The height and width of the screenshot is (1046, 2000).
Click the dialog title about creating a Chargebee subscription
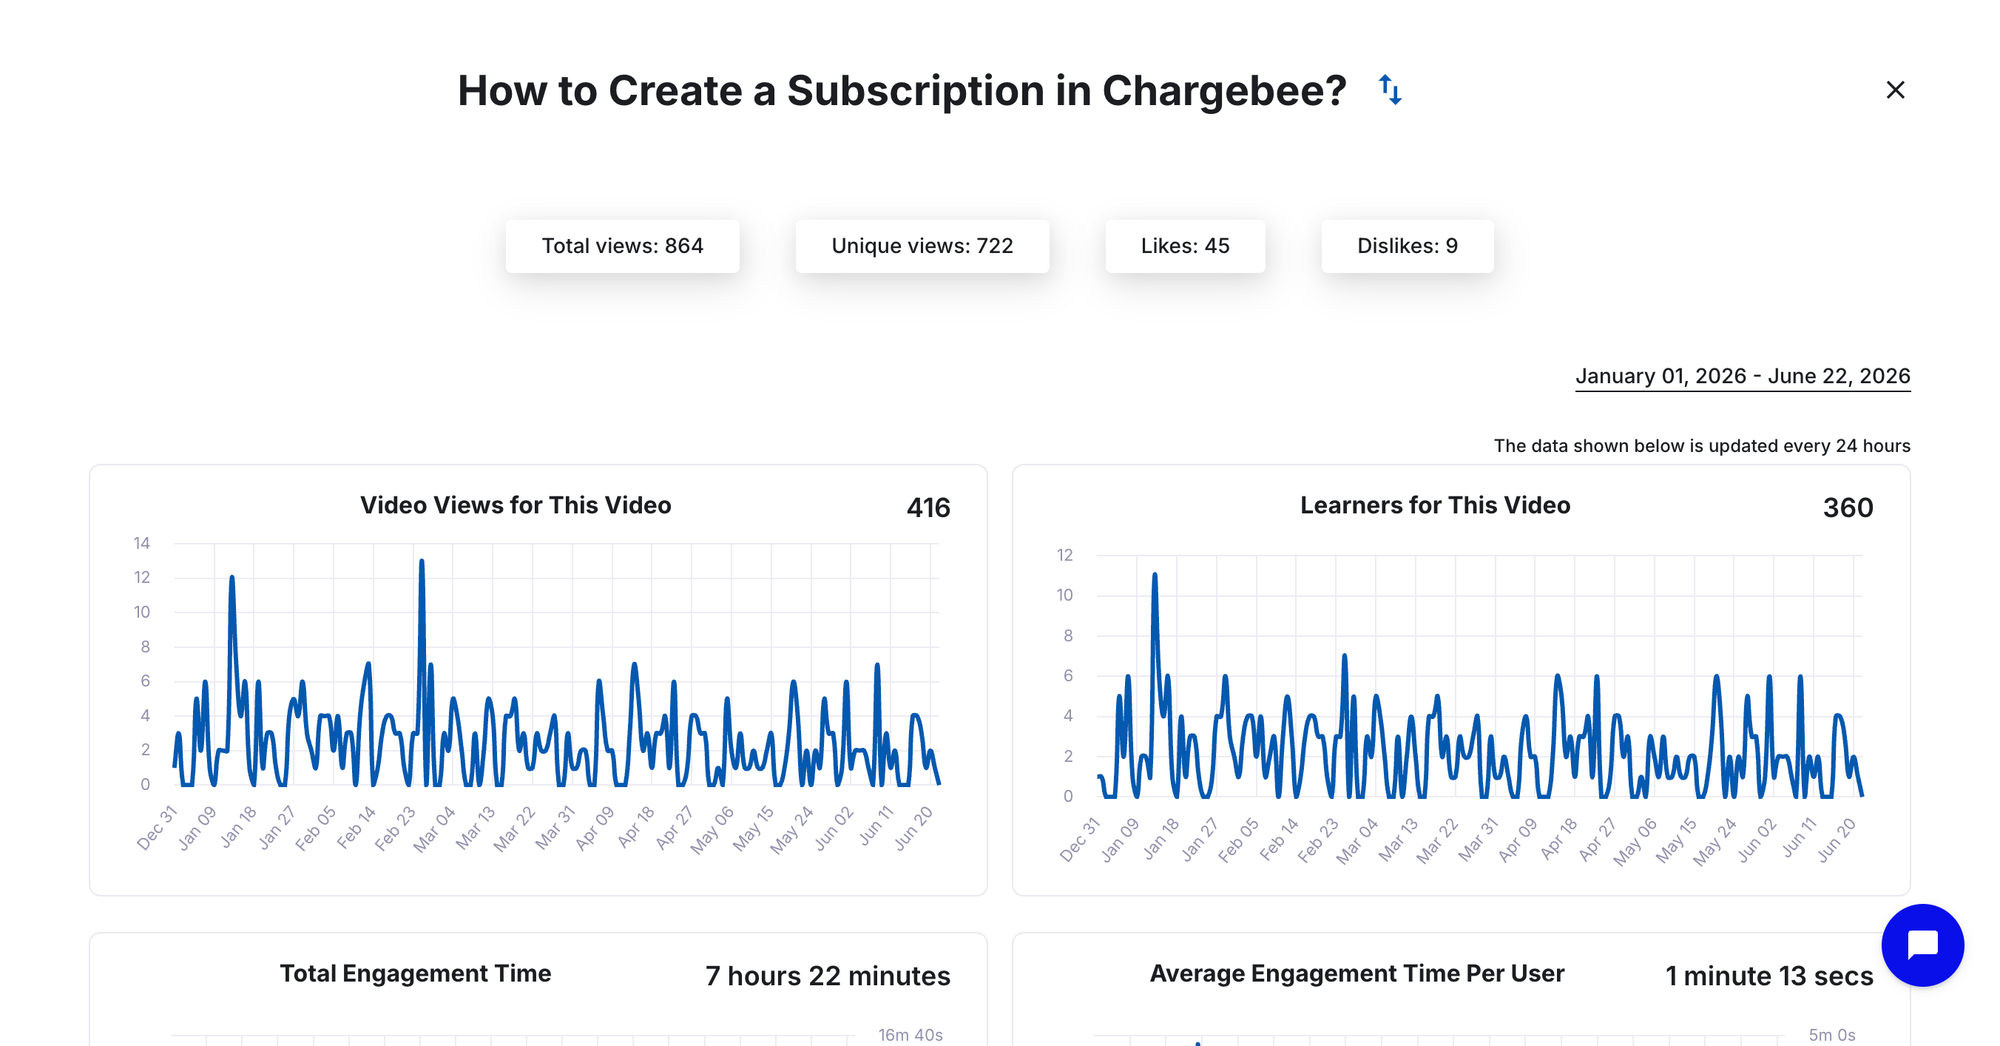(x=902, y=90)
